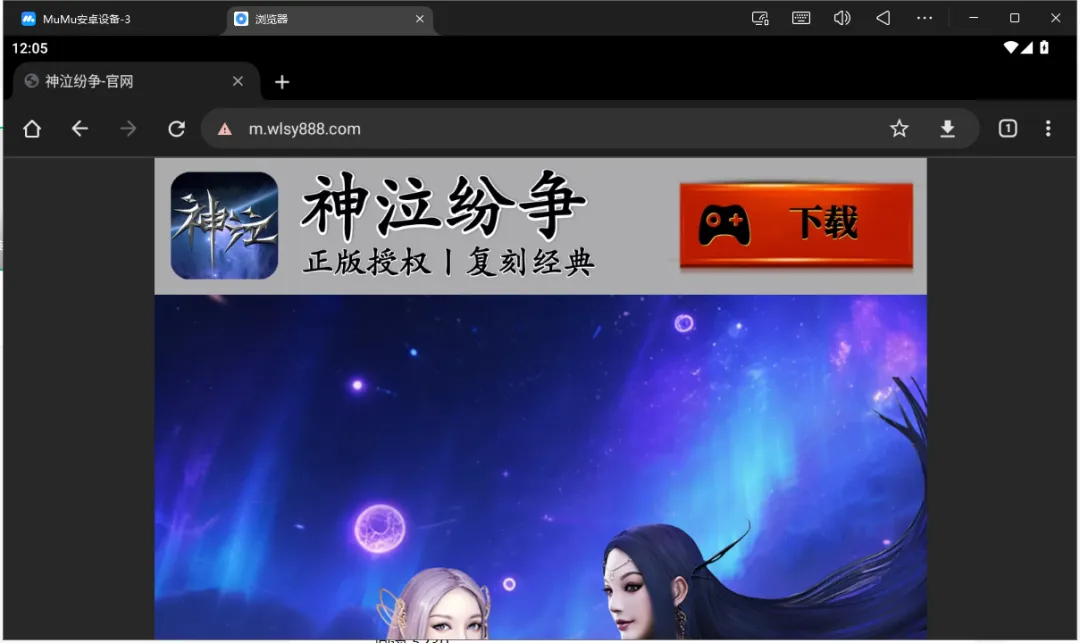
Task: Open the MuMu keyboard mapping tool
Action: click(x=801, y=19)
